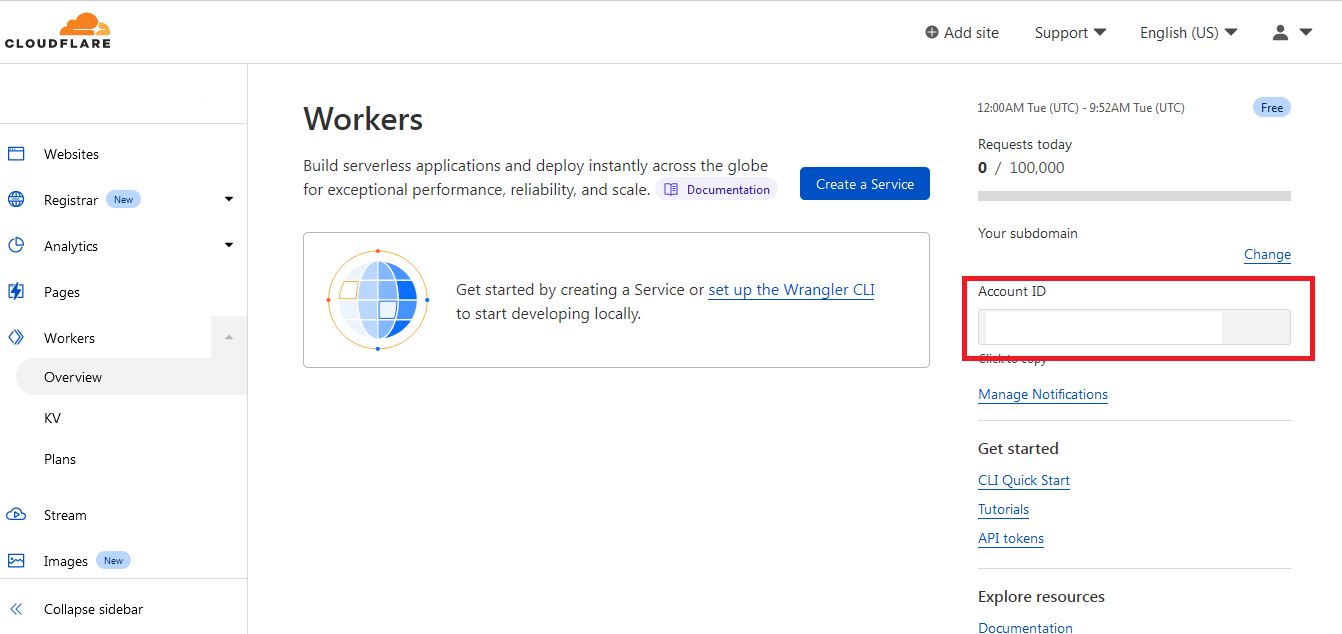The image size is (1342, 634).
Task: Click the globe illustration in Get started card
Action: 378,300
